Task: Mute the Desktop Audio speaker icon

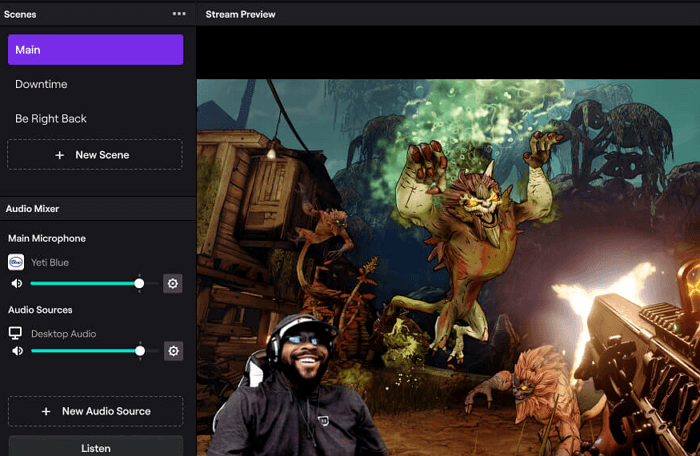Action: coord(17,351)
